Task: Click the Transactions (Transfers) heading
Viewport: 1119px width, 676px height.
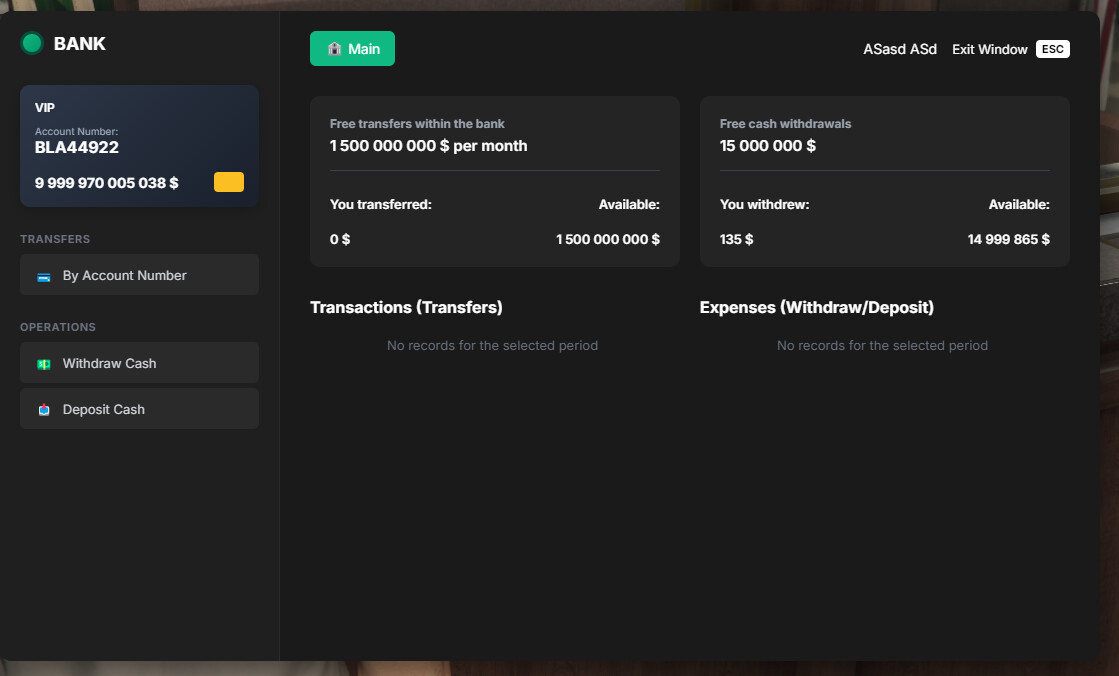Action: point(406,307)
